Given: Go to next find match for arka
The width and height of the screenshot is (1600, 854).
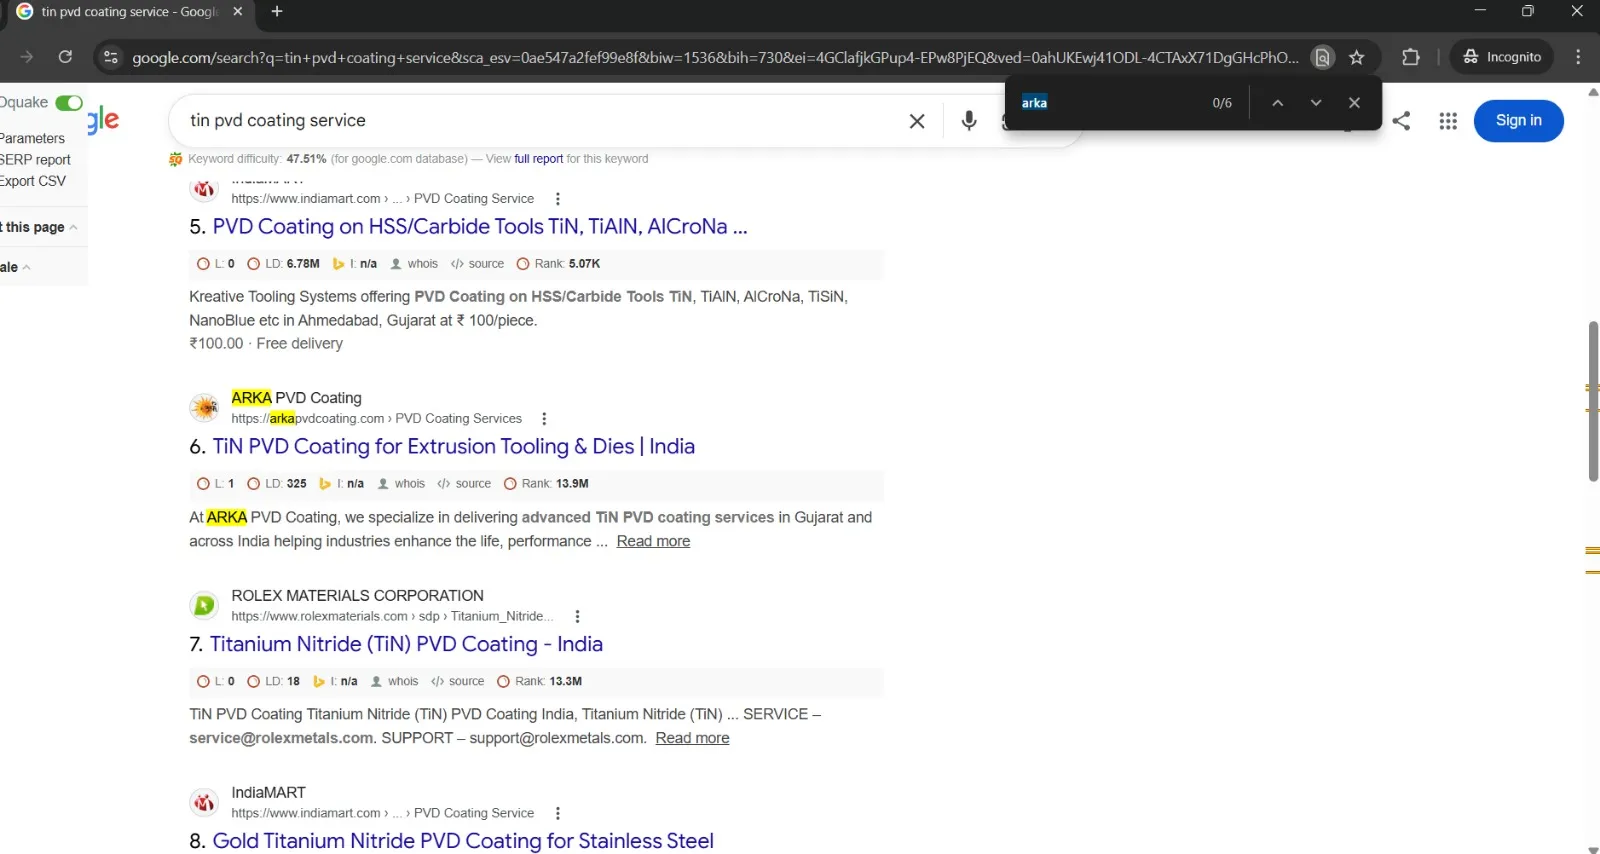Looking at the screenshot, I should 1316,102.
